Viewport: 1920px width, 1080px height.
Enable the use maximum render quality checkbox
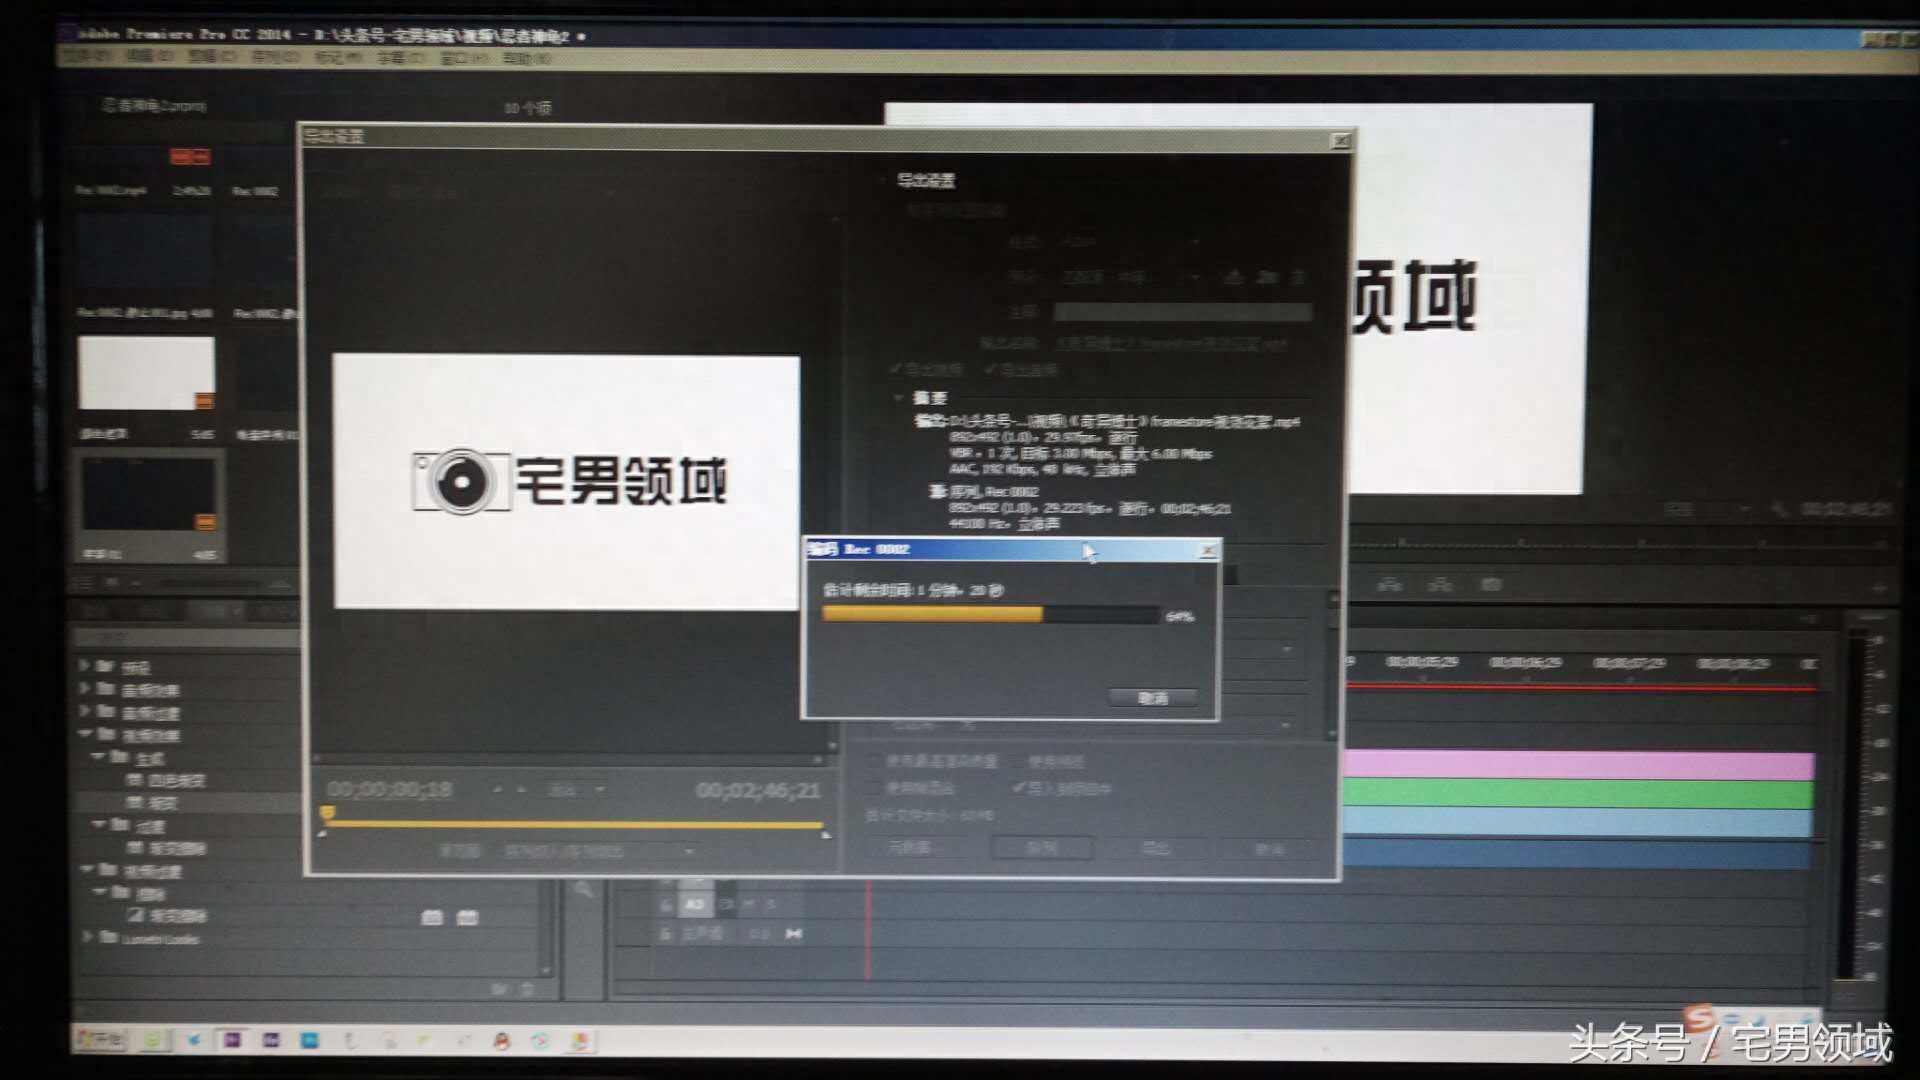point(874,762)
